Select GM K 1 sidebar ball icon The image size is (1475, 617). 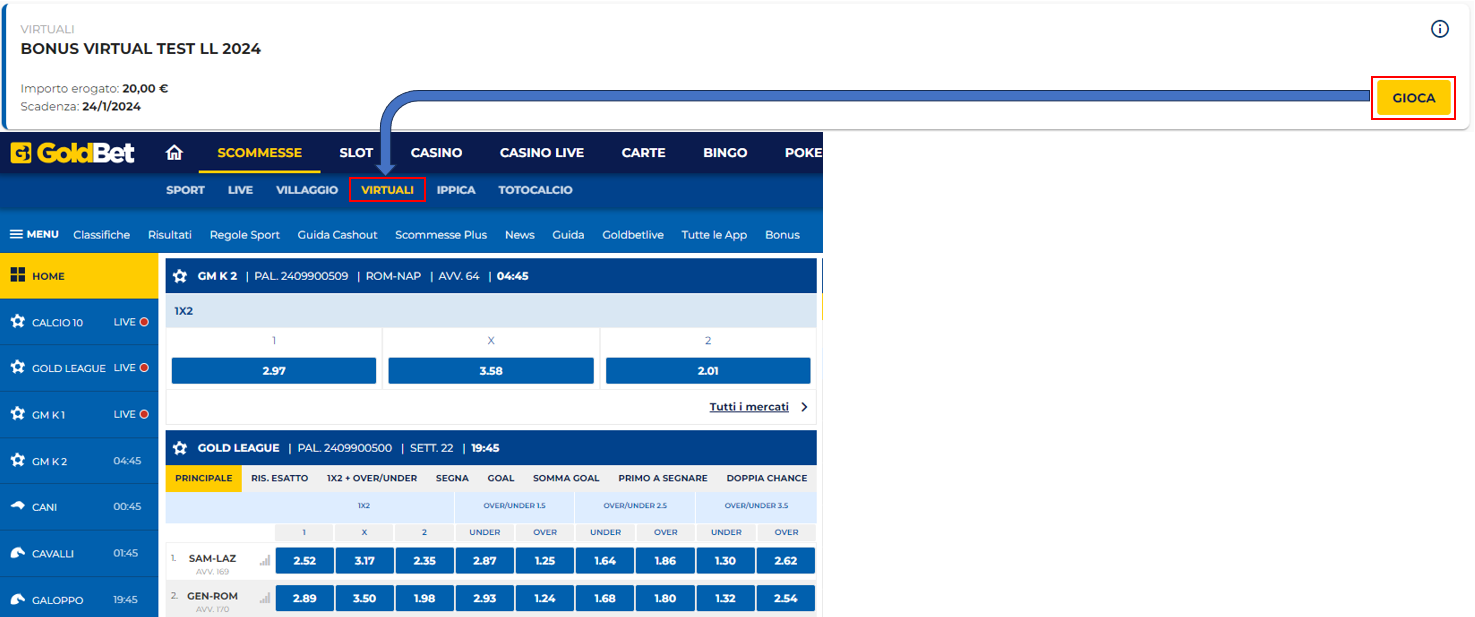[17, 414]
